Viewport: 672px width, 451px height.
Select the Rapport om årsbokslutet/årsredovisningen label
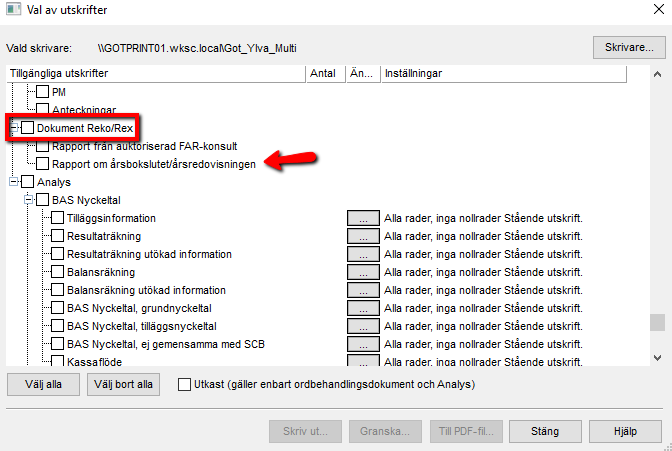click(154, 164)
